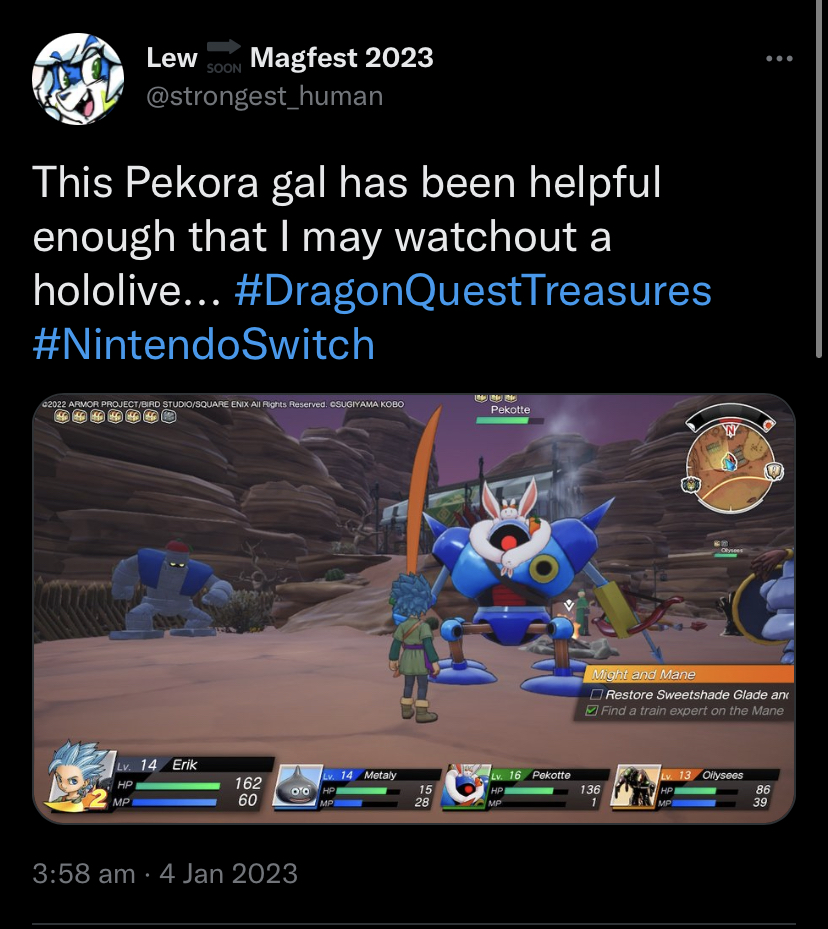Click the display name Lew Magfest 2023
Viewport: 828px width, 929px height.
[x=290, y=57]
